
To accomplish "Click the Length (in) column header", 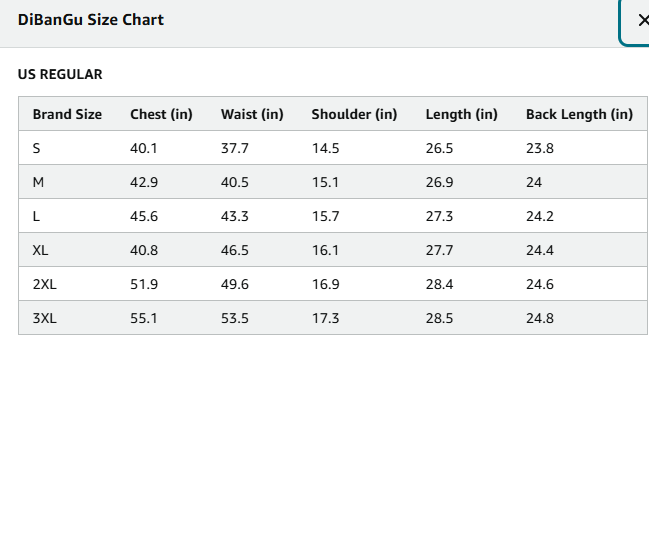I will coord(462,114).
